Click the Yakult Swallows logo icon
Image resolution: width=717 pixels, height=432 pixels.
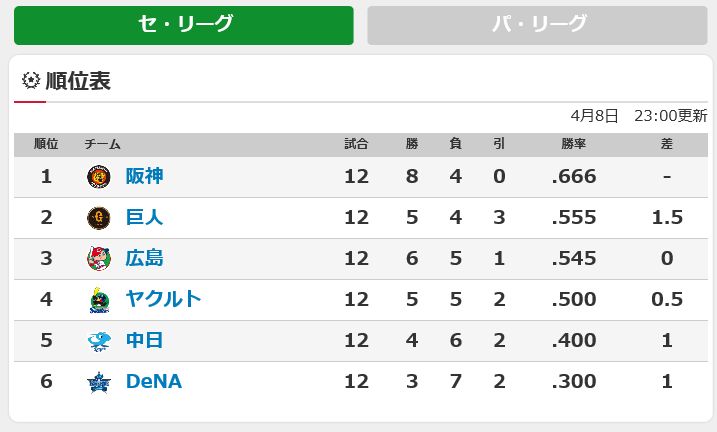(99, 300)
